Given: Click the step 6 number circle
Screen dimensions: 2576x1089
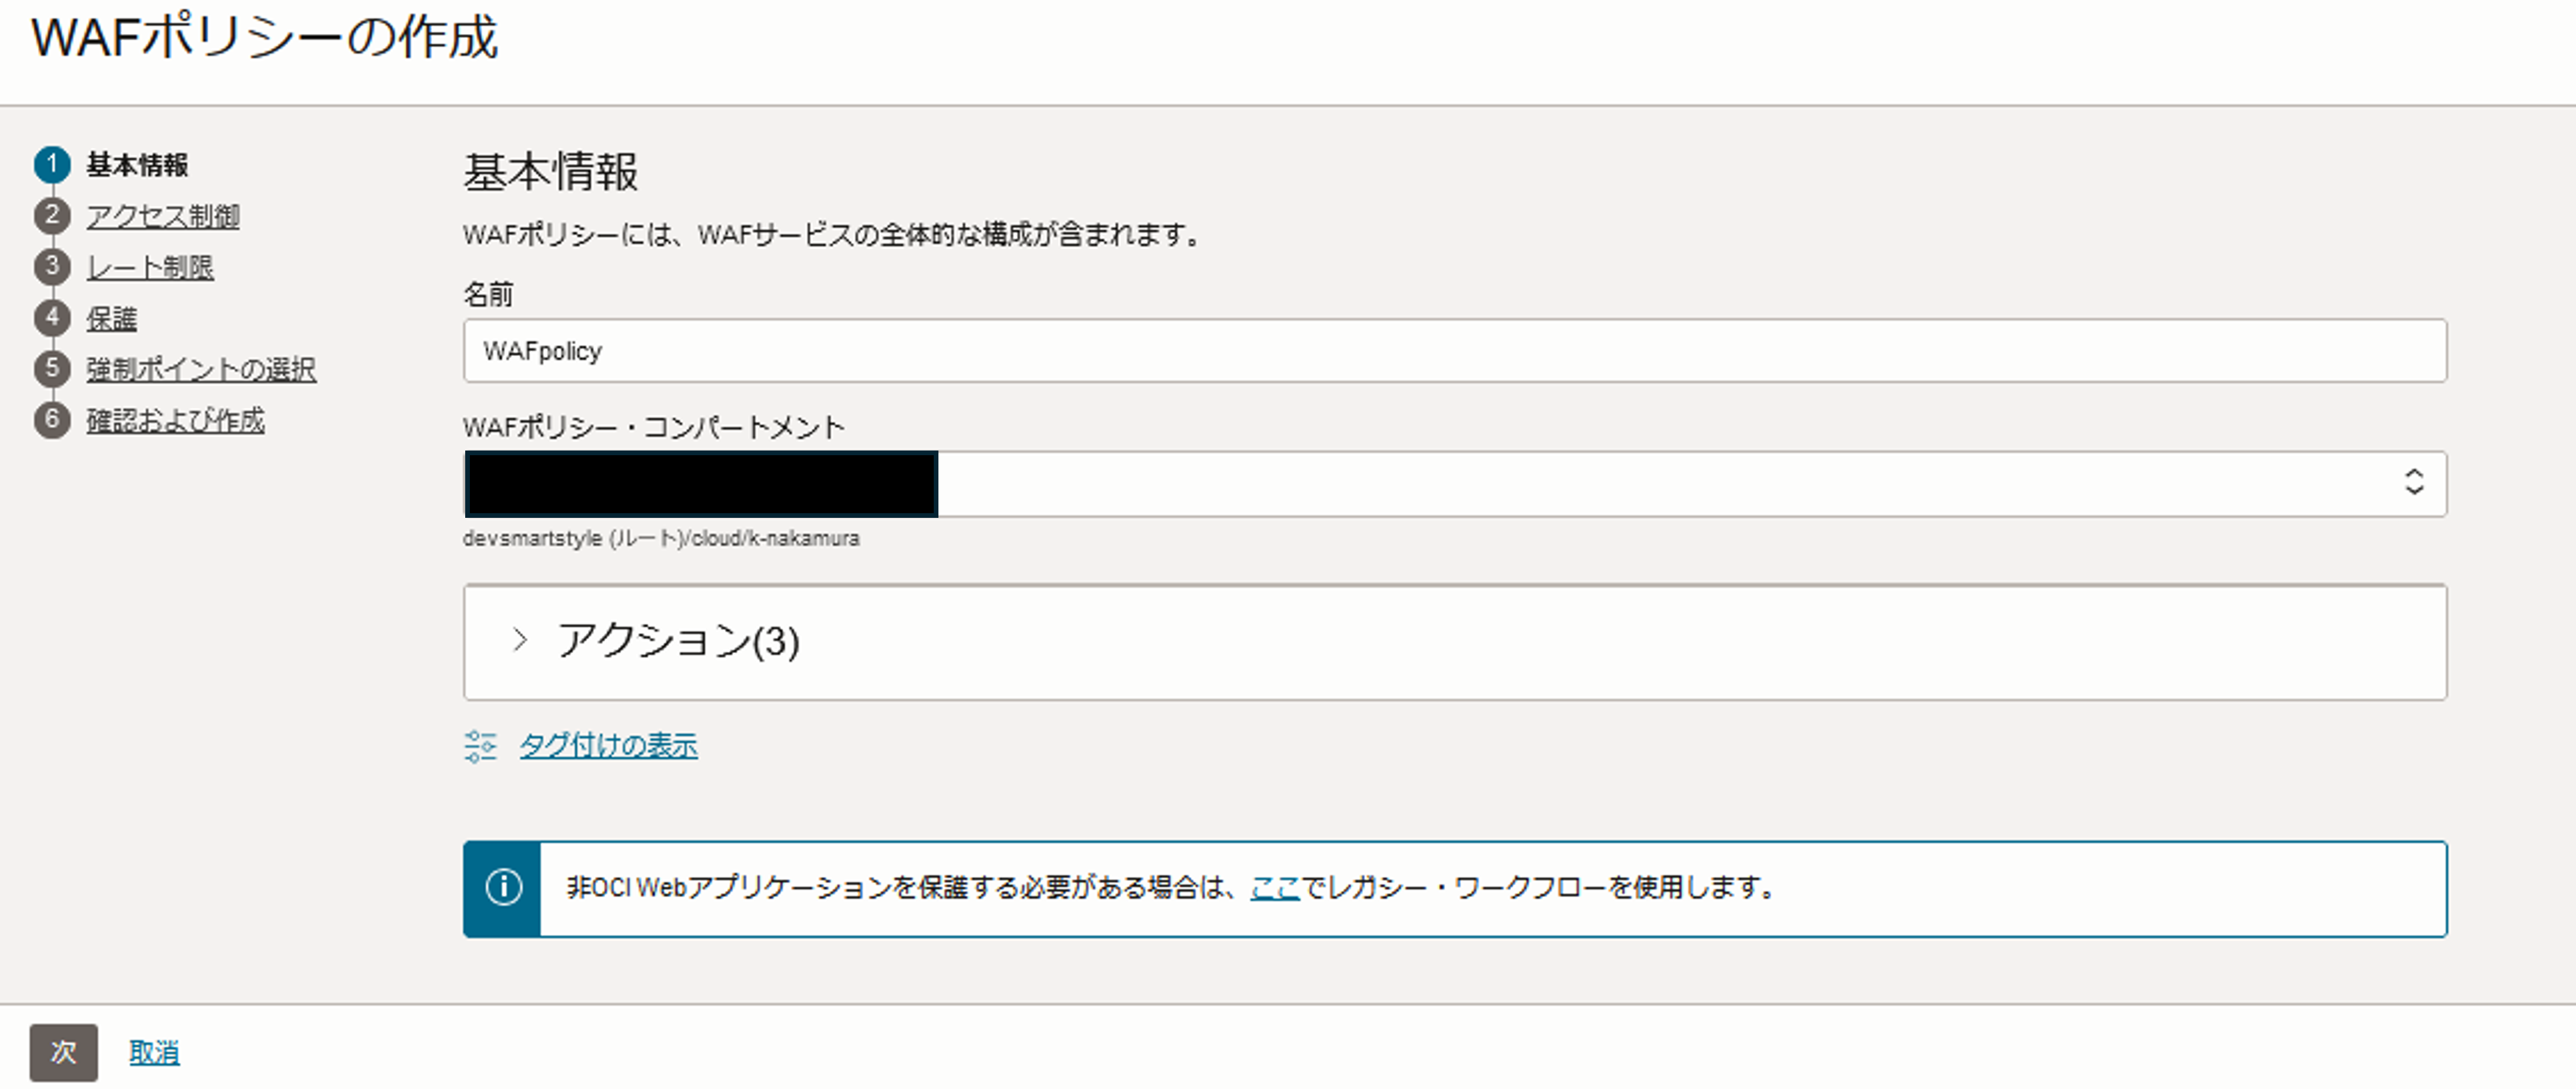Looking at the screenshot, I should coord(52,420).
